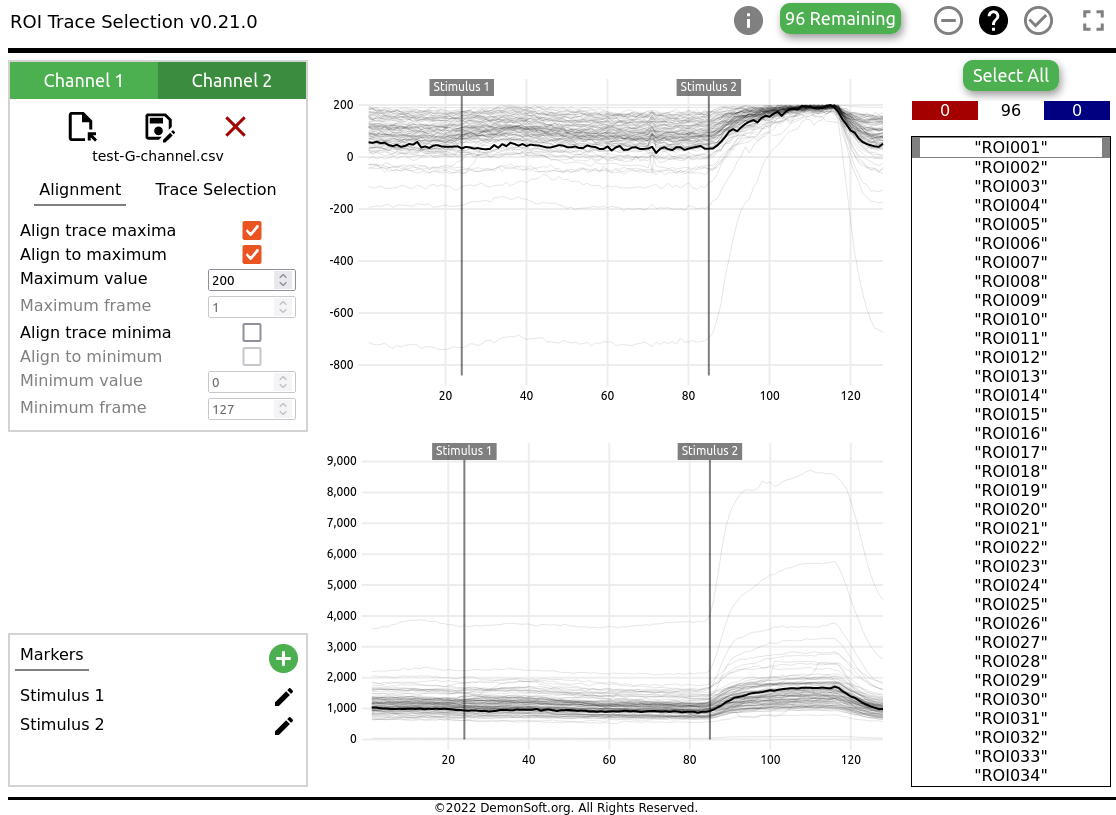Select "ROI015" in the trace list
1116x815 pixels.
(x=1010, y=414)
